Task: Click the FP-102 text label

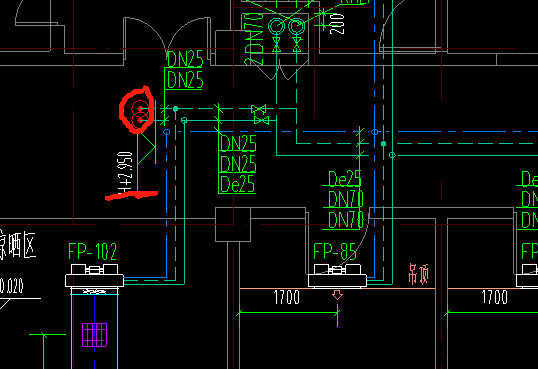Action: click(x=93, y=252)
